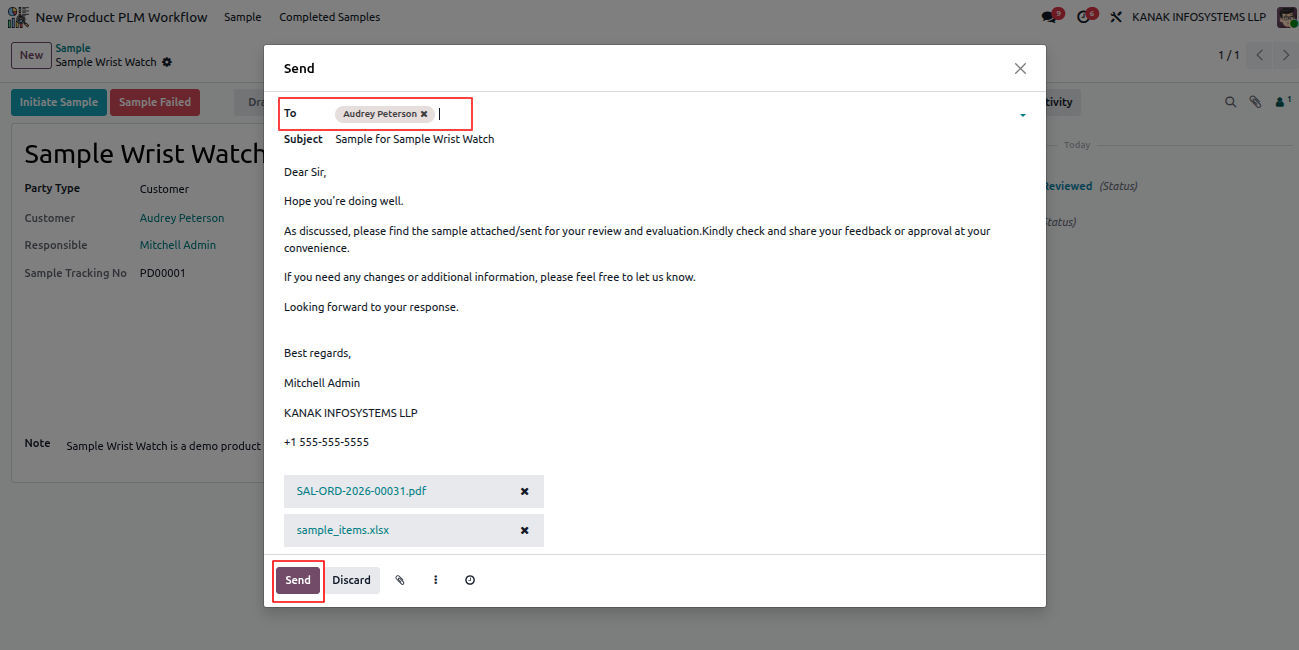Click the Hope you're doing well line

[x=344, y=201]
